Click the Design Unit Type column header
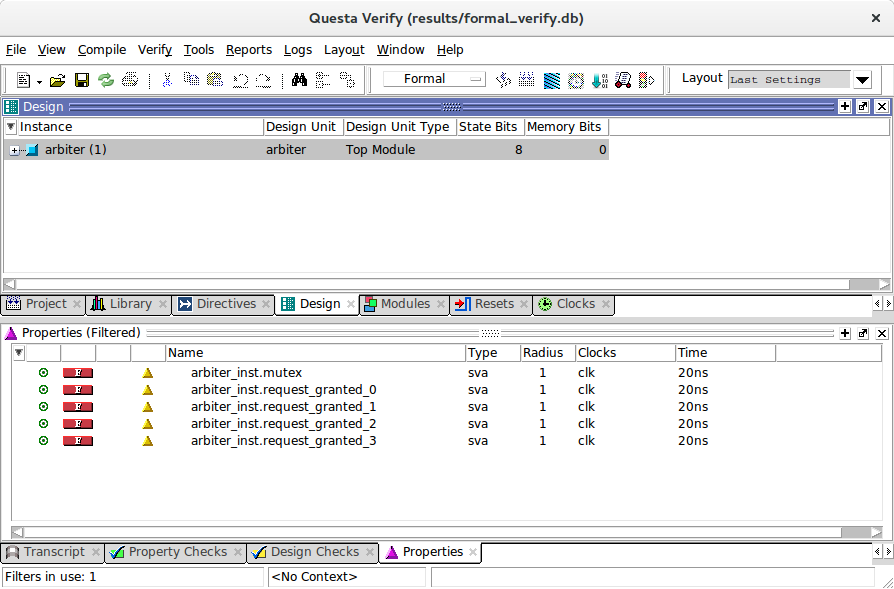Screen dimensions: 894x589 coord(398,127)
